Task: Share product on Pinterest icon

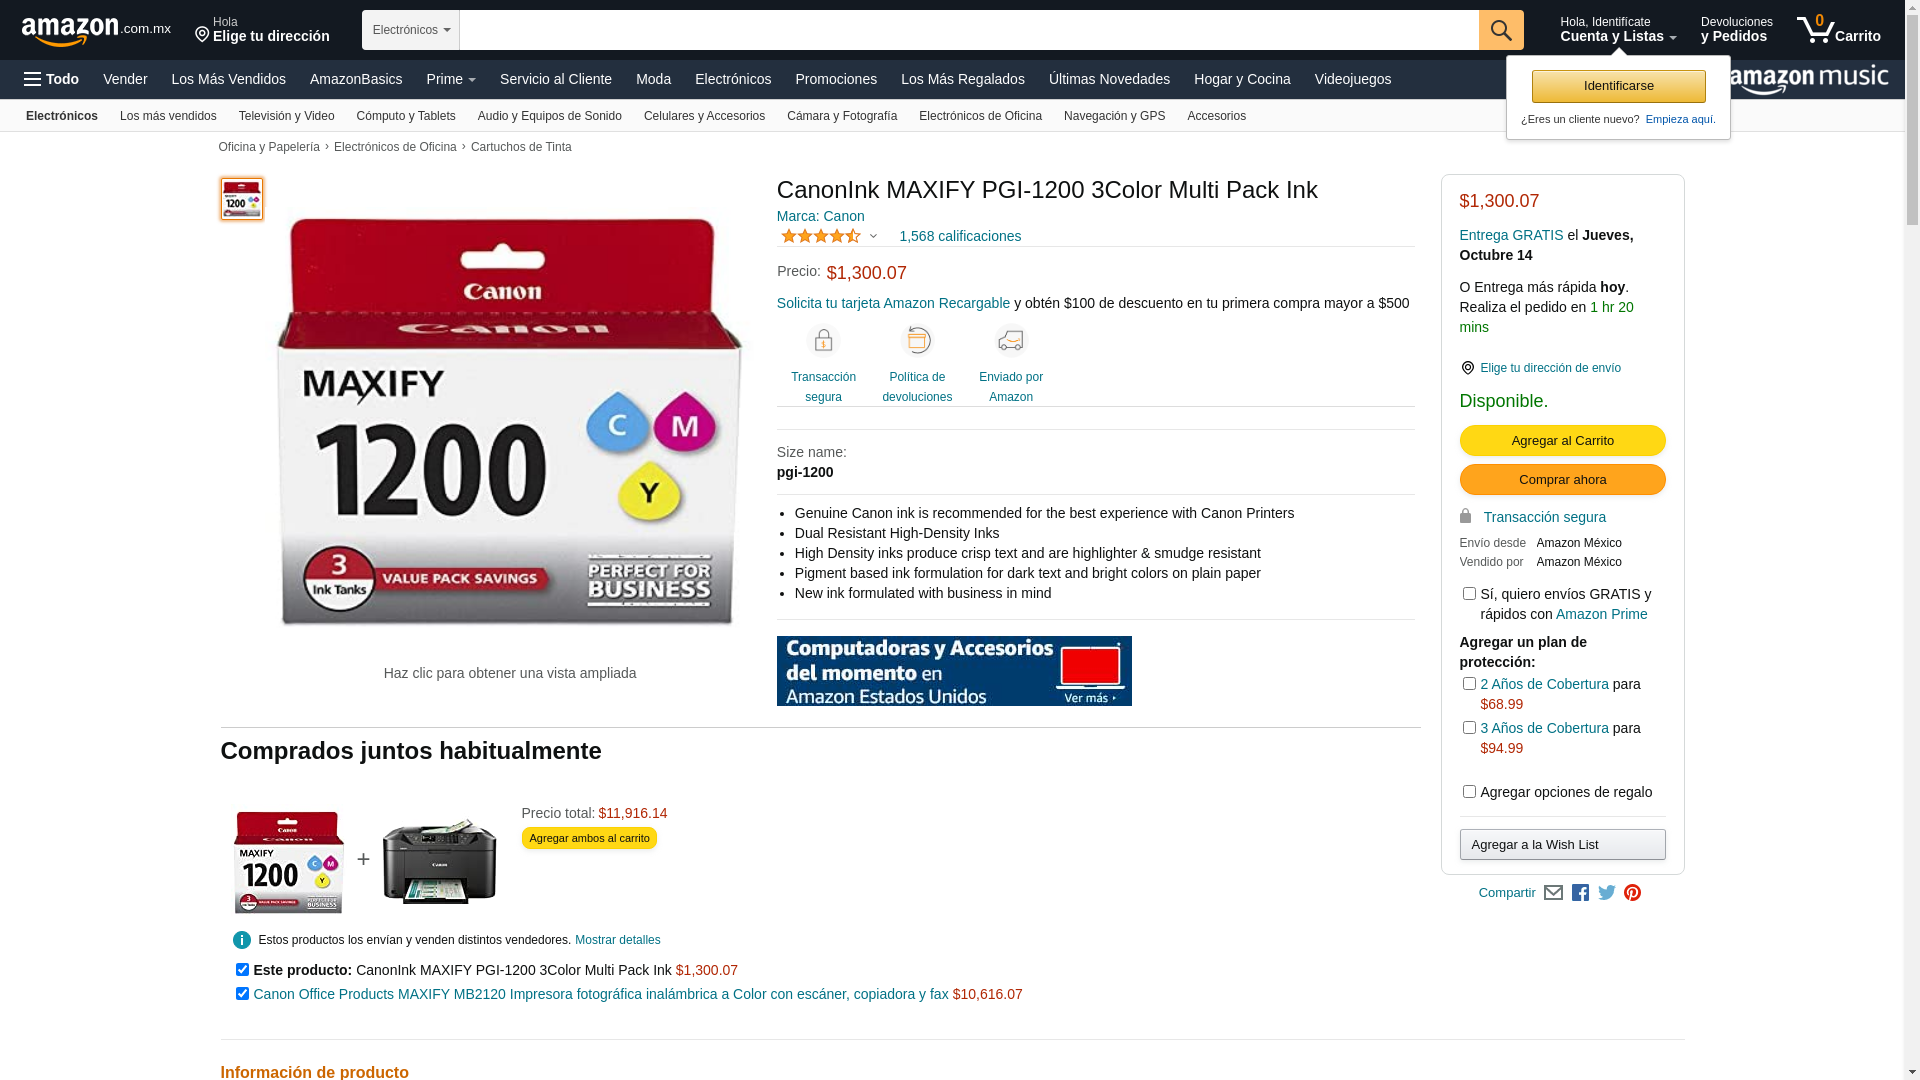Action: click(1632, 893)
